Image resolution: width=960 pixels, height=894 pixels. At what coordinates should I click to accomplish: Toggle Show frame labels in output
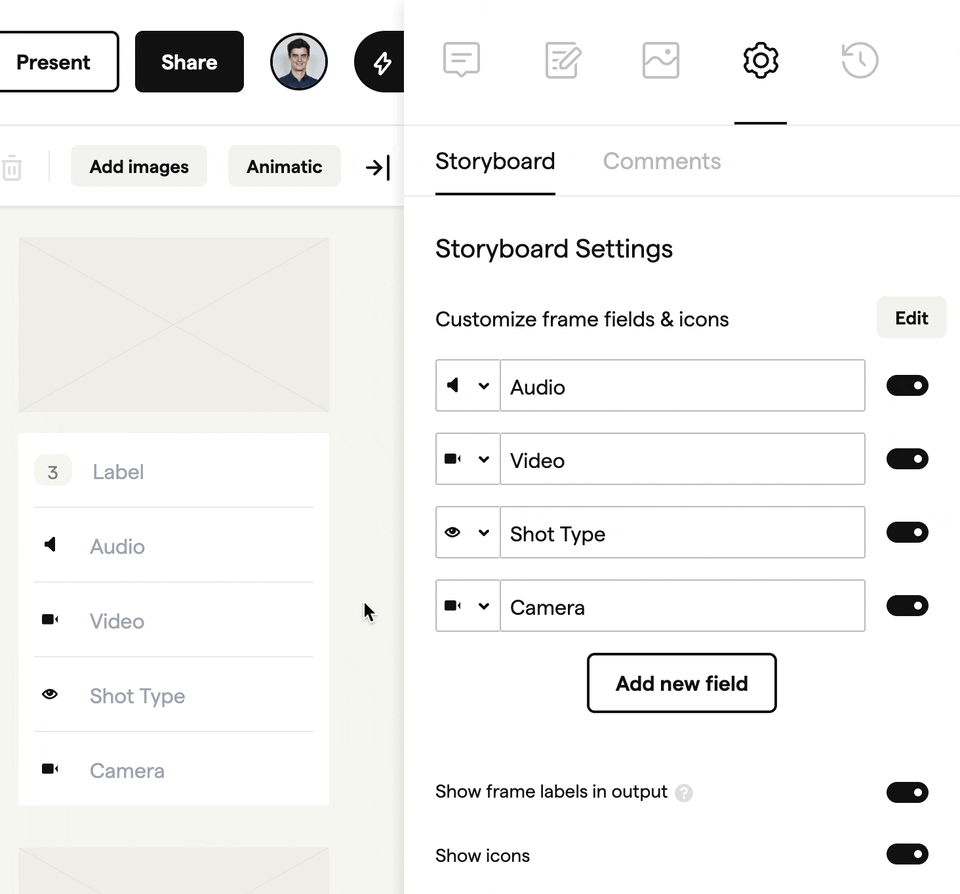click(907, 792)
